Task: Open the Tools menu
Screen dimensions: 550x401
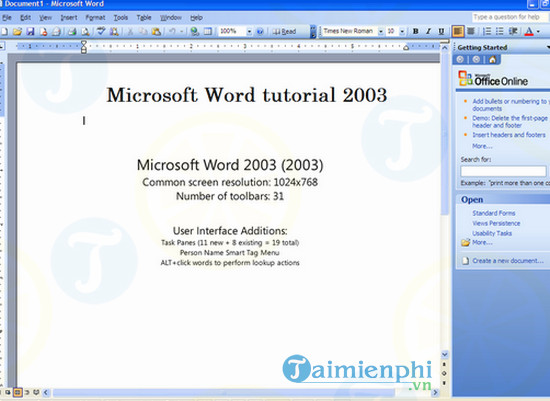Action: tap(121, 17)
